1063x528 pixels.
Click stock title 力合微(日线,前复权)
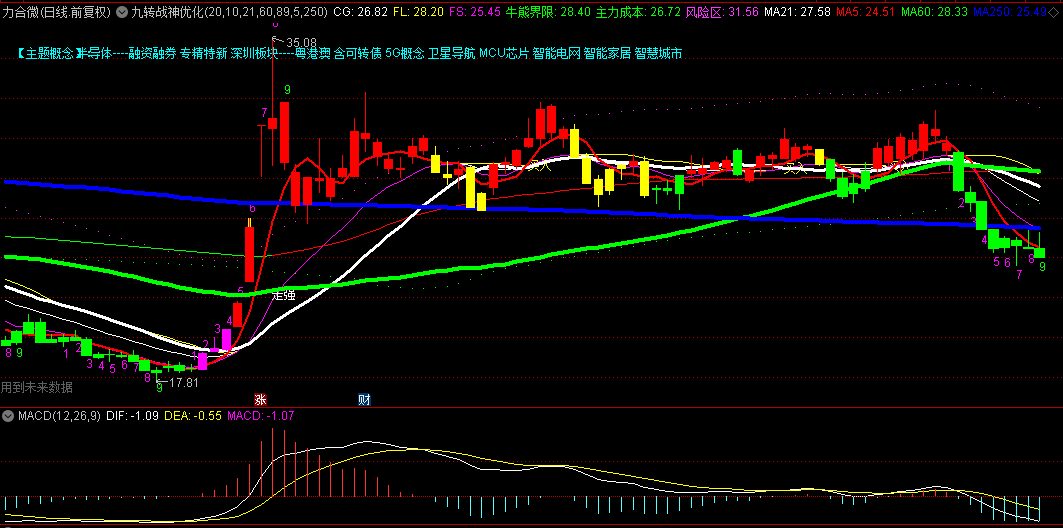tap(56, 12)
